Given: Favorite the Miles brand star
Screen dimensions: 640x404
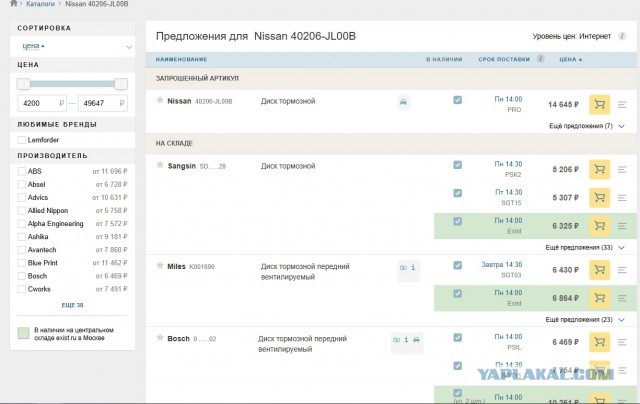Looking at the screenshot, I should click(160, 265).
